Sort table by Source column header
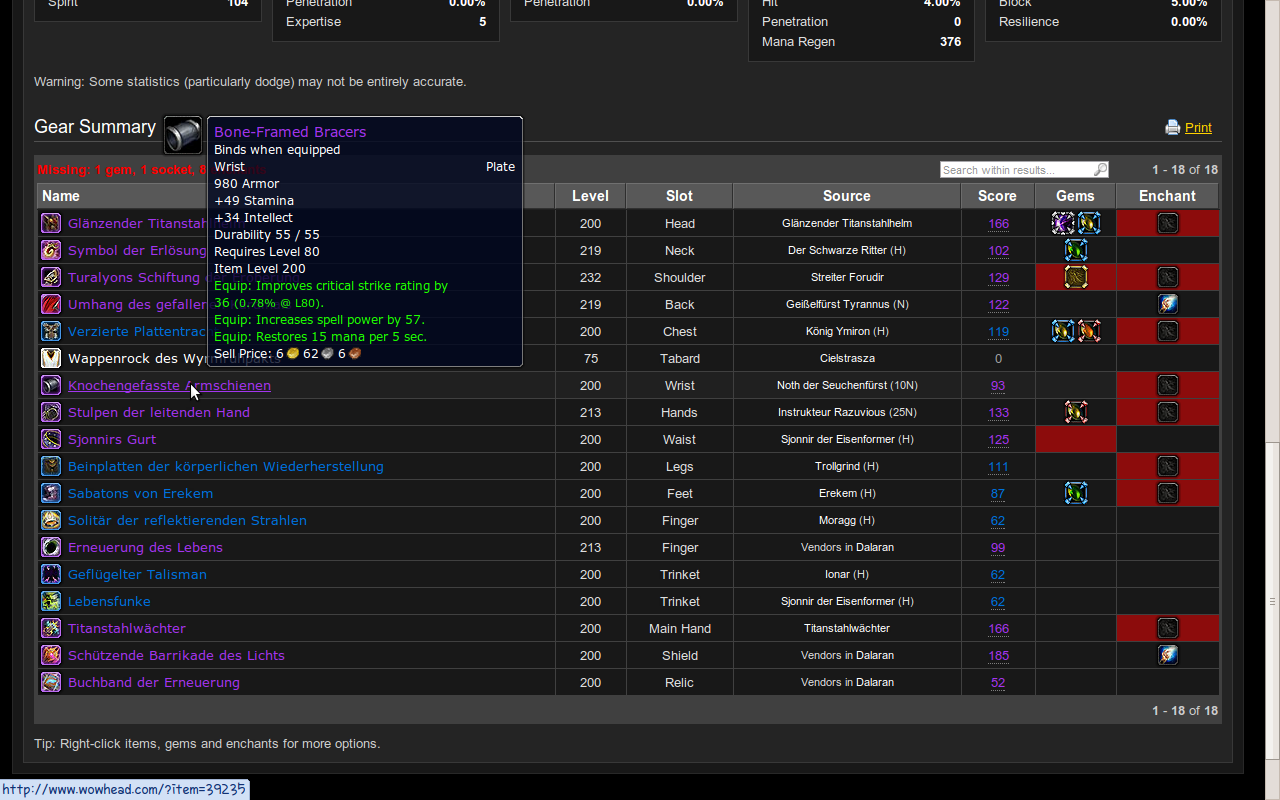Image resolution: width=1280 pixels, height=800 pixels. [x=846, y=196]
